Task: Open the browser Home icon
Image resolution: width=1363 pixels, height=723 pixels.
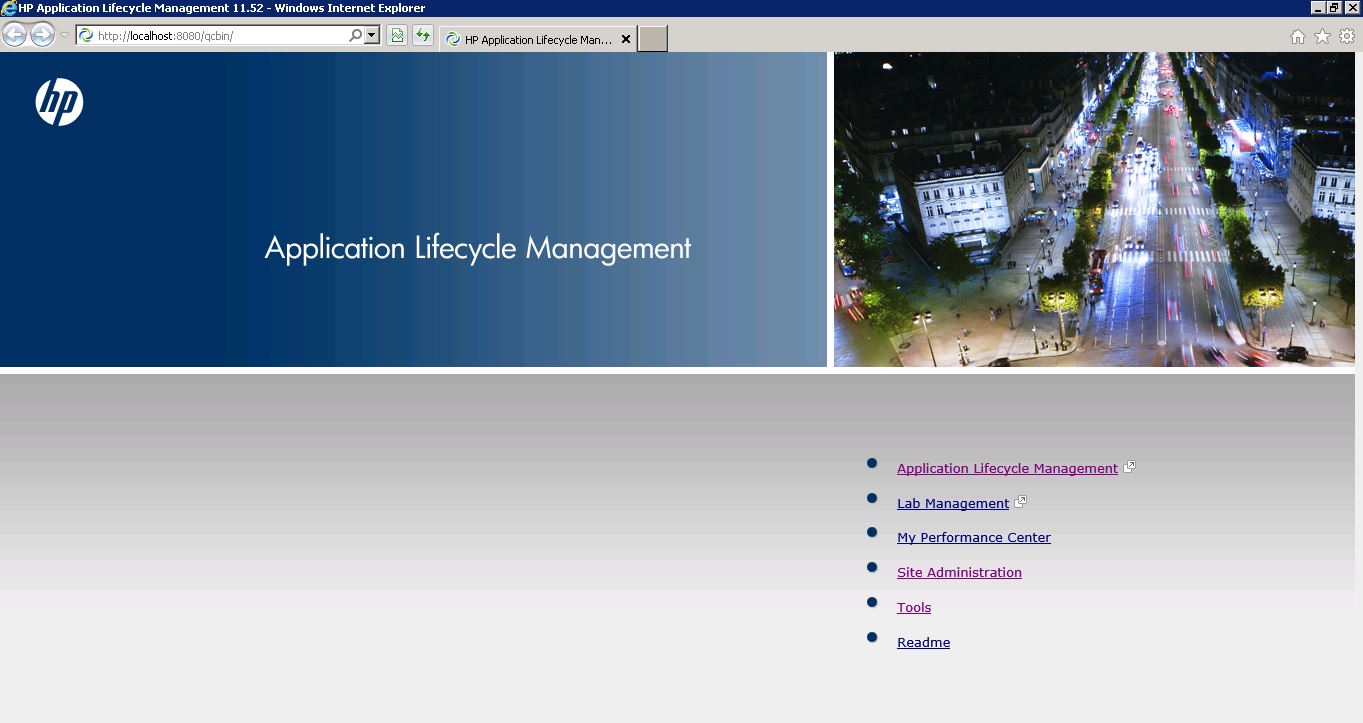Action: [1297, 37]
